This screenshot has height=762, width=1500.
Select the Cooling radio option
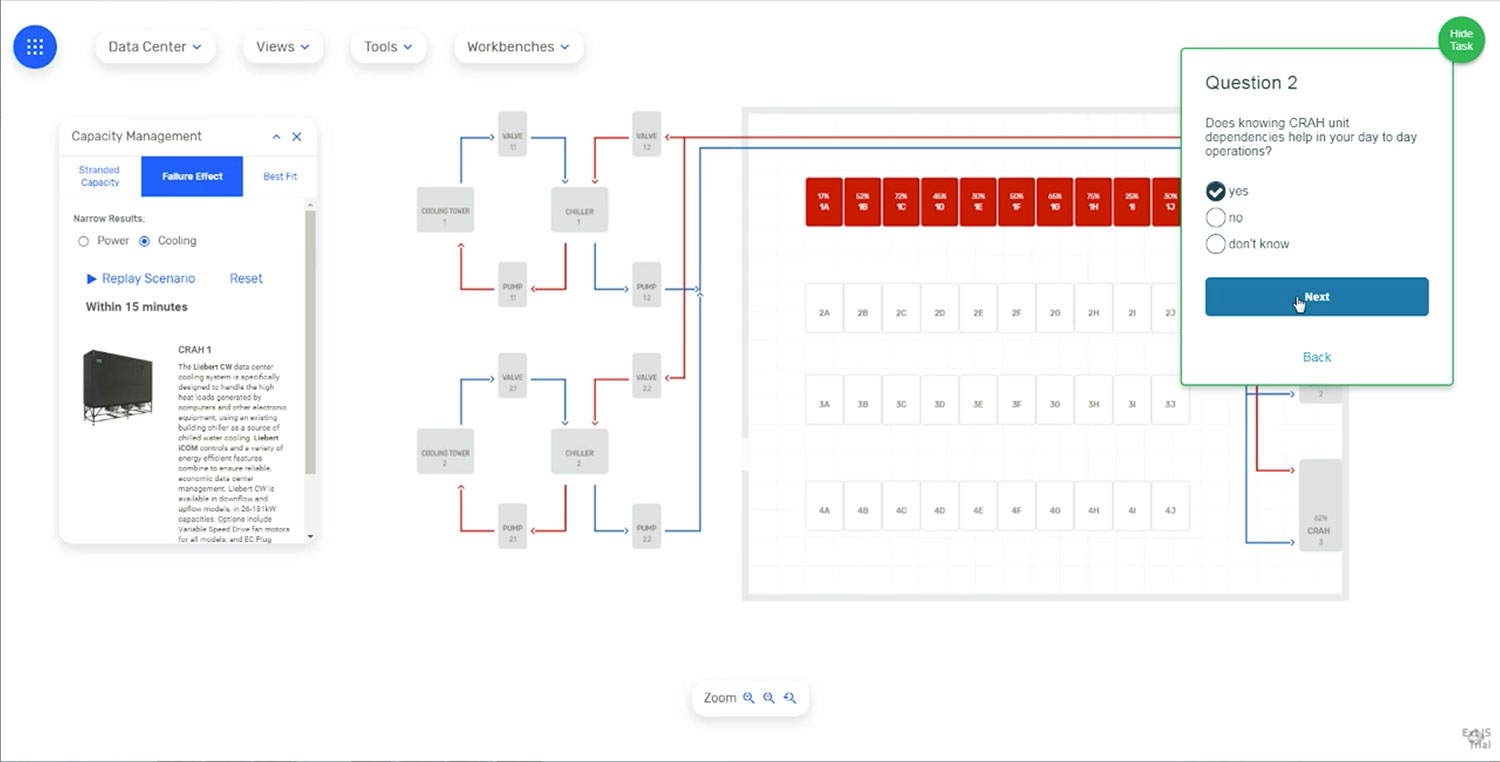pyautogui.click(x=145, y=241)
